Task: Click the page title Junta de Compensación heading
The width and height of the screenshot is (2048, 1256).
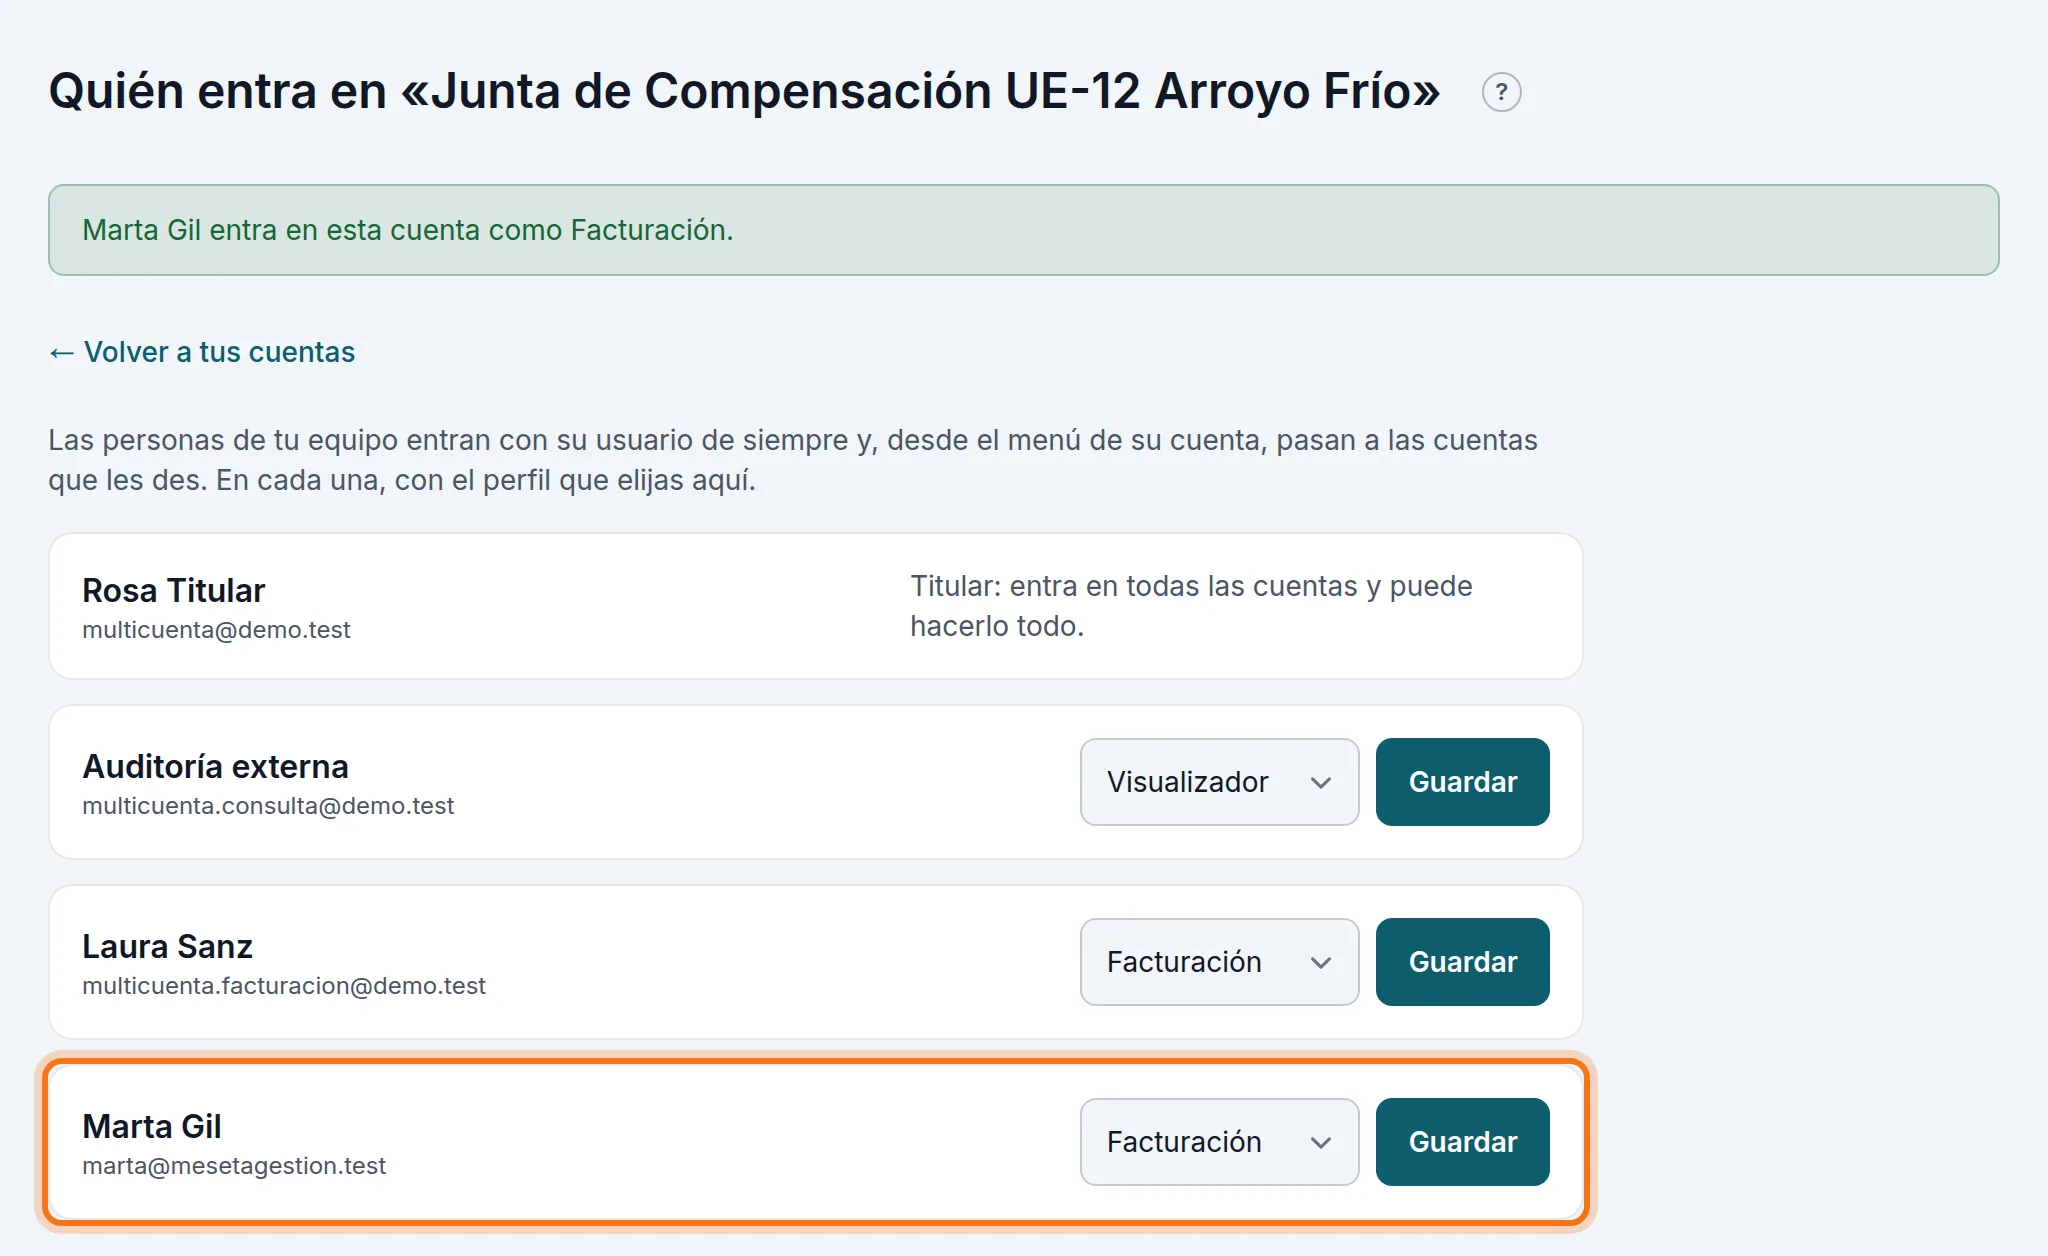Action: pyautogui.click(x=744, y=91)
